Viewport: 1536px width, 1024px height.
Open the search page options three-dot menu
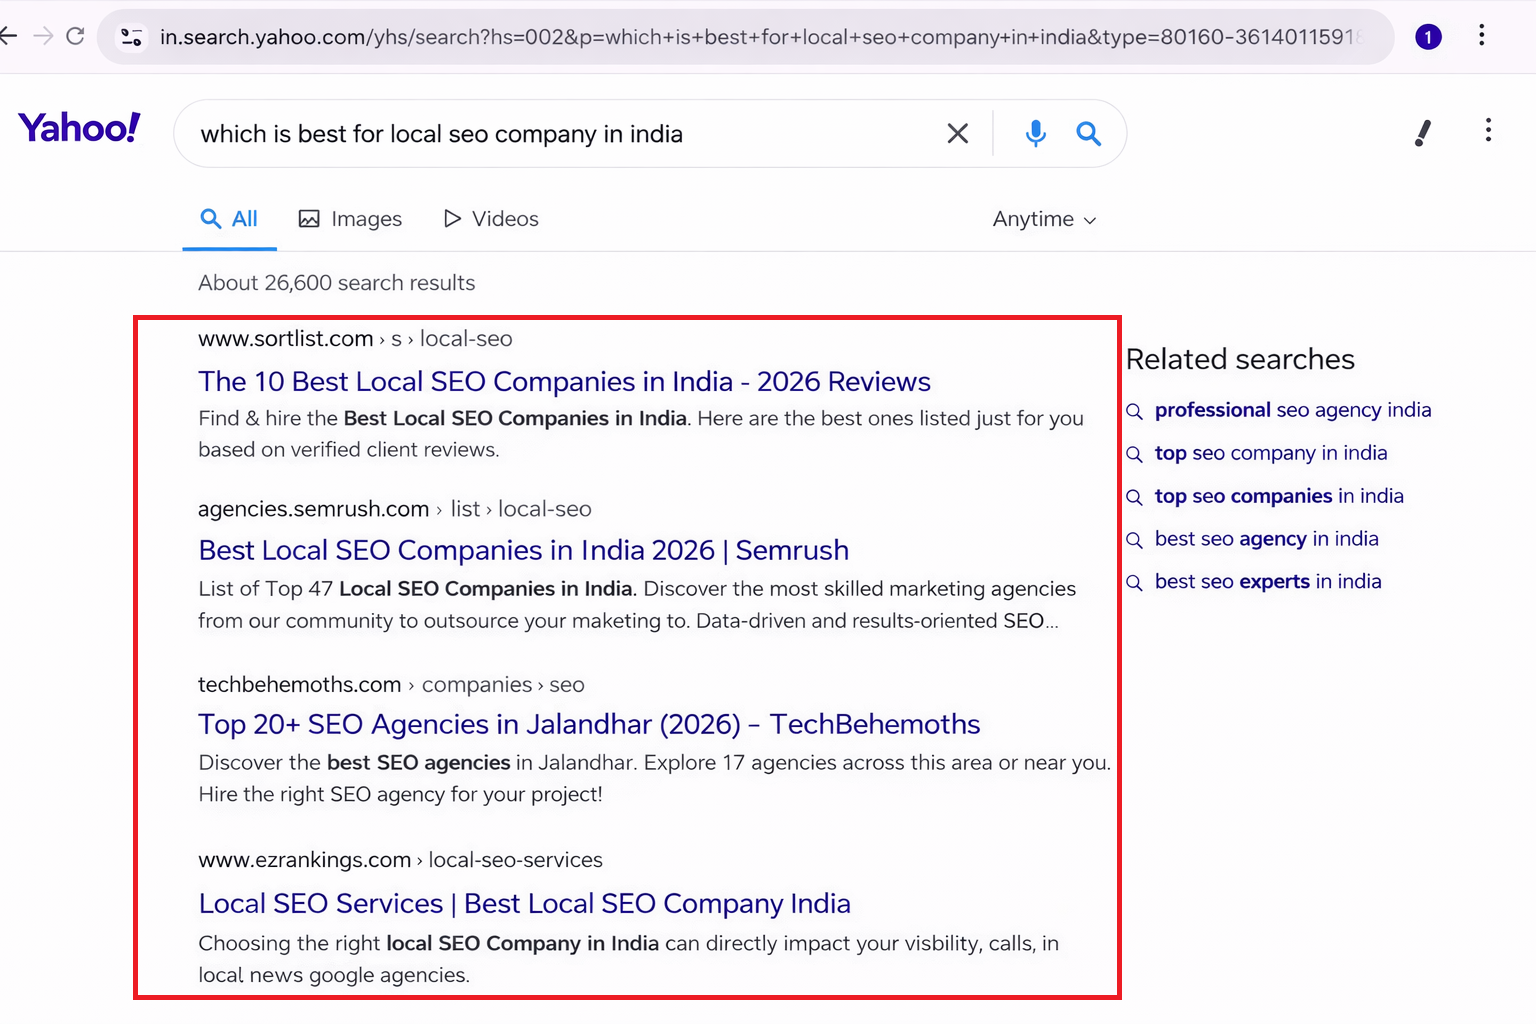tap(1489, 131)
